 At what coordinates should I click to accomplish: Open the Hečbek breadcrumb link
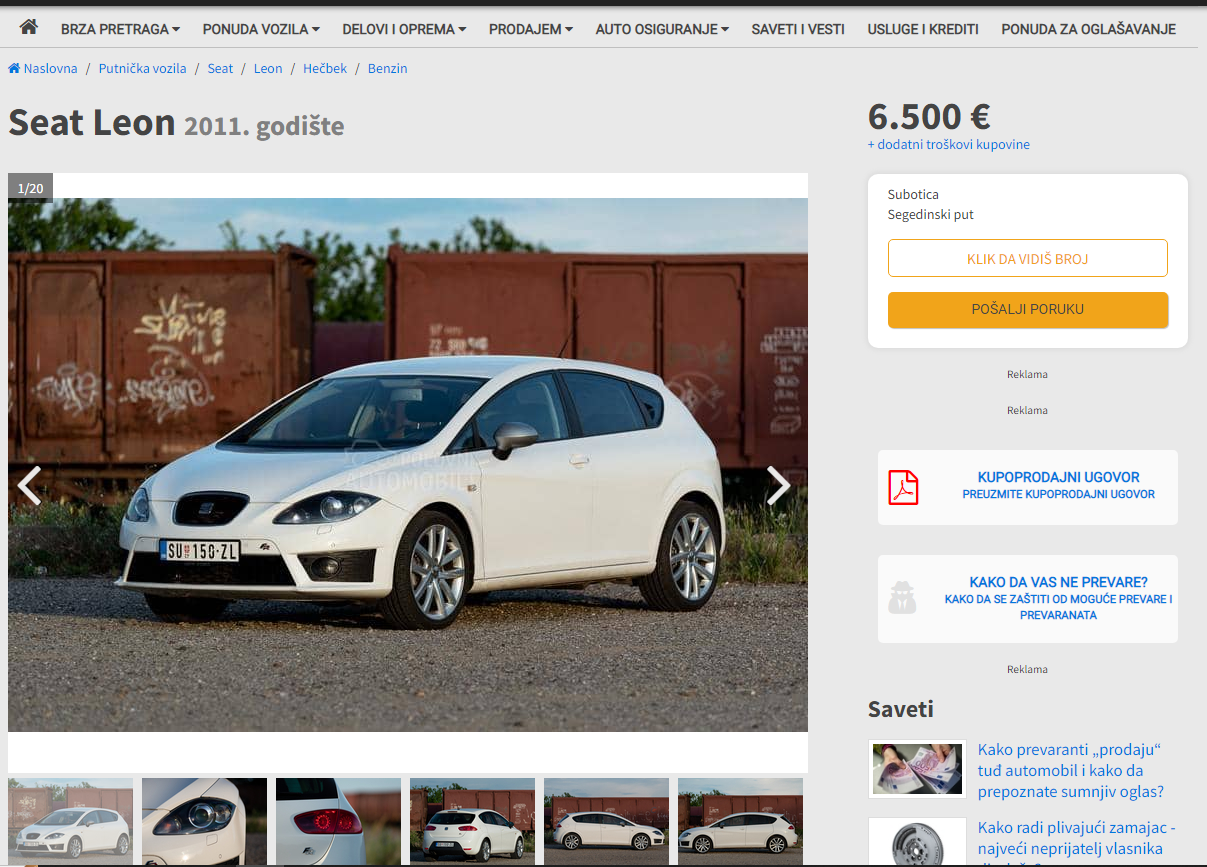325,68
